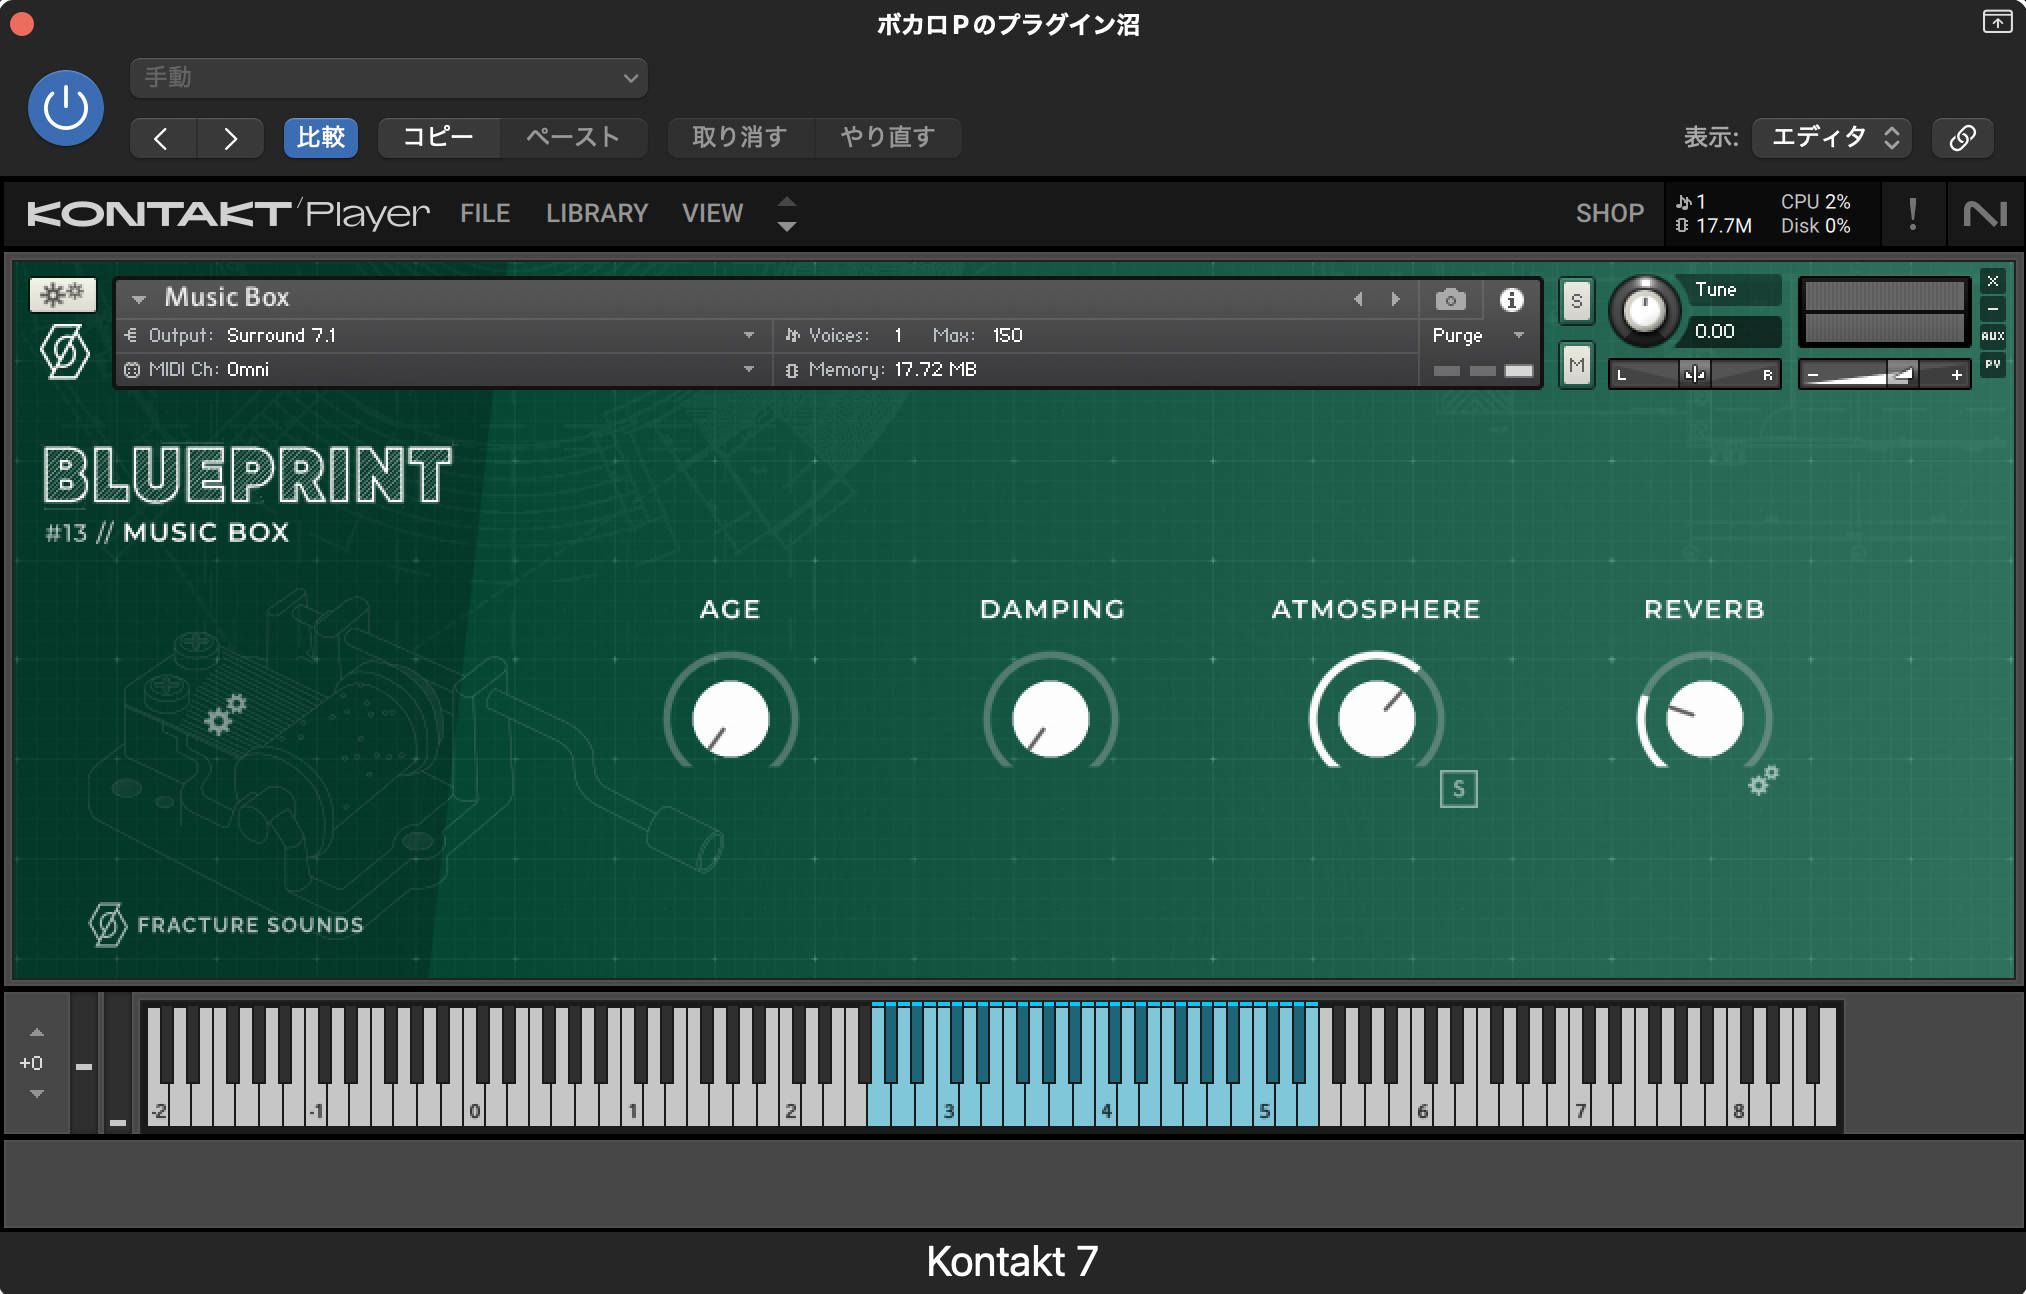Open the LIBRARY menu

pyautogui.click(x=597, y=213)
